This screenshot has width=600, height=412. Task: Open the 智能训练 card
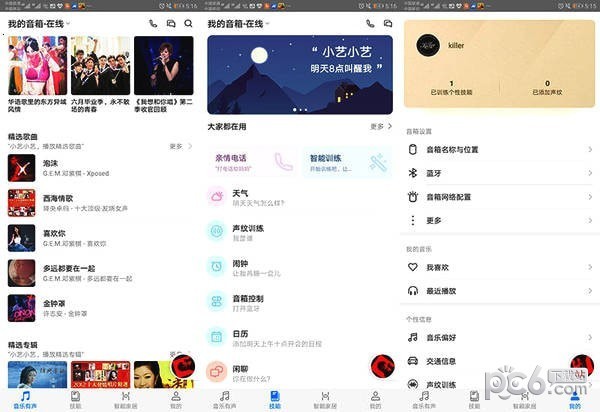[x=347, y=162]
